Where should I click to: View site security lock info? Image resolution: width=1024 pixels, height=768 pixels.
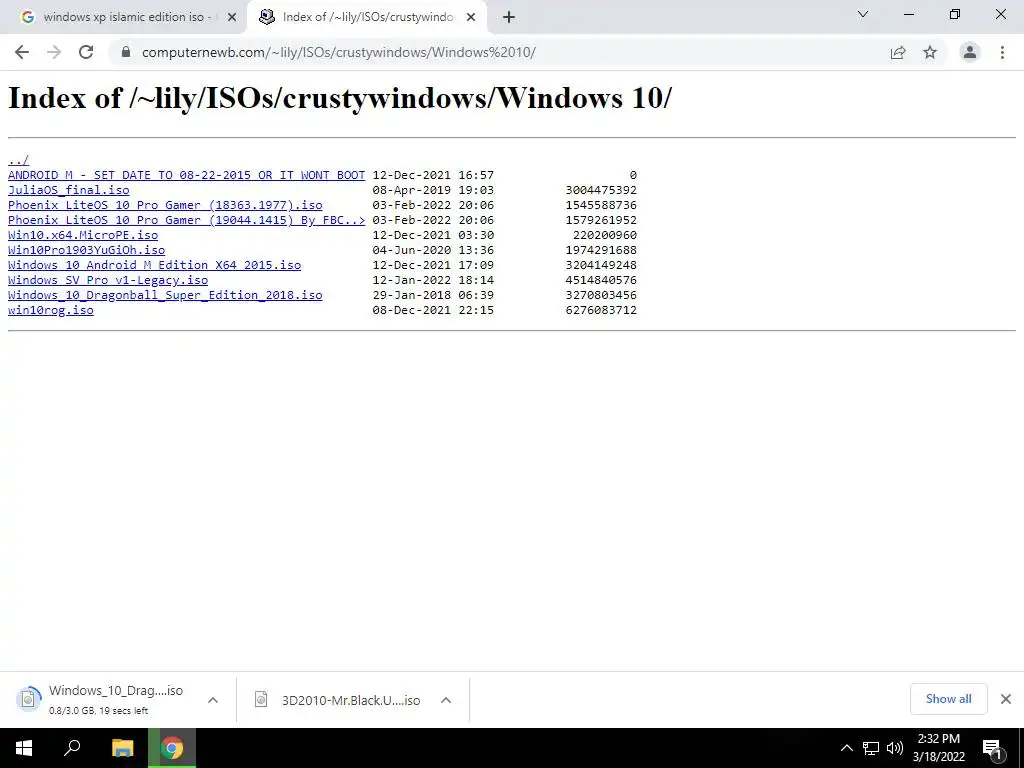point(126,52)
